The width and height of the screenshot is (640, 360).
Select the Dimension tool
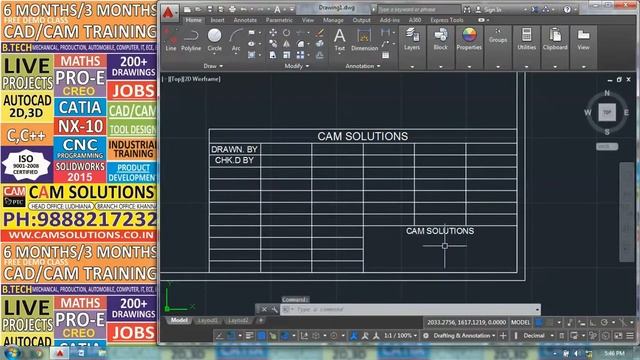pyautogui.click(x=364, y=40)
